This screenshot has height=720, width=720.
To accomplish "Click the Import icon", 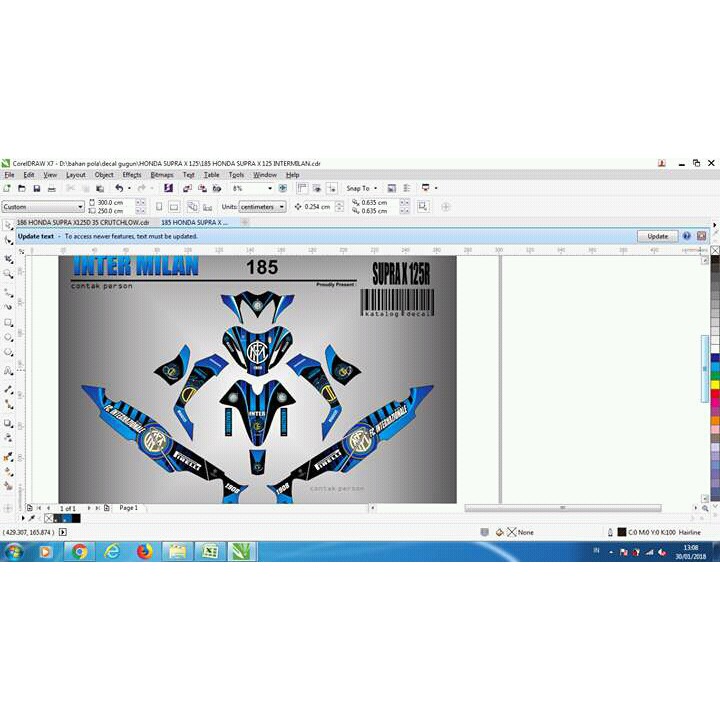I will [187, 188].
